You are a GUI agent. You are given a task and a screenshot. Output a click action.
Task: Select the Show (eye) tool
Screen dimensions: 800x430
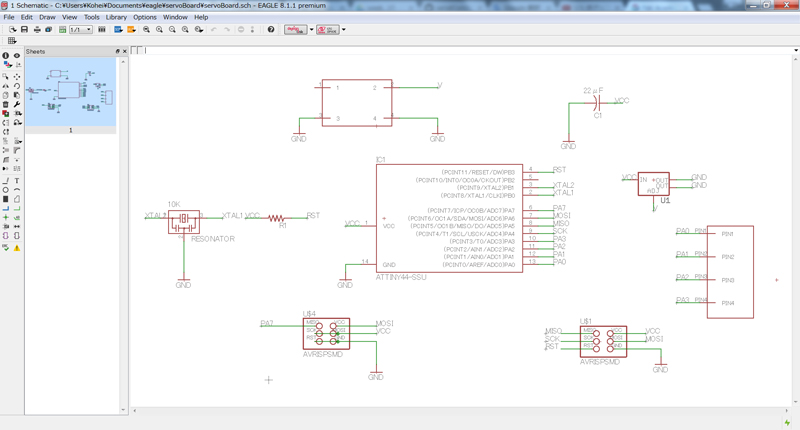tap(17, 55)
